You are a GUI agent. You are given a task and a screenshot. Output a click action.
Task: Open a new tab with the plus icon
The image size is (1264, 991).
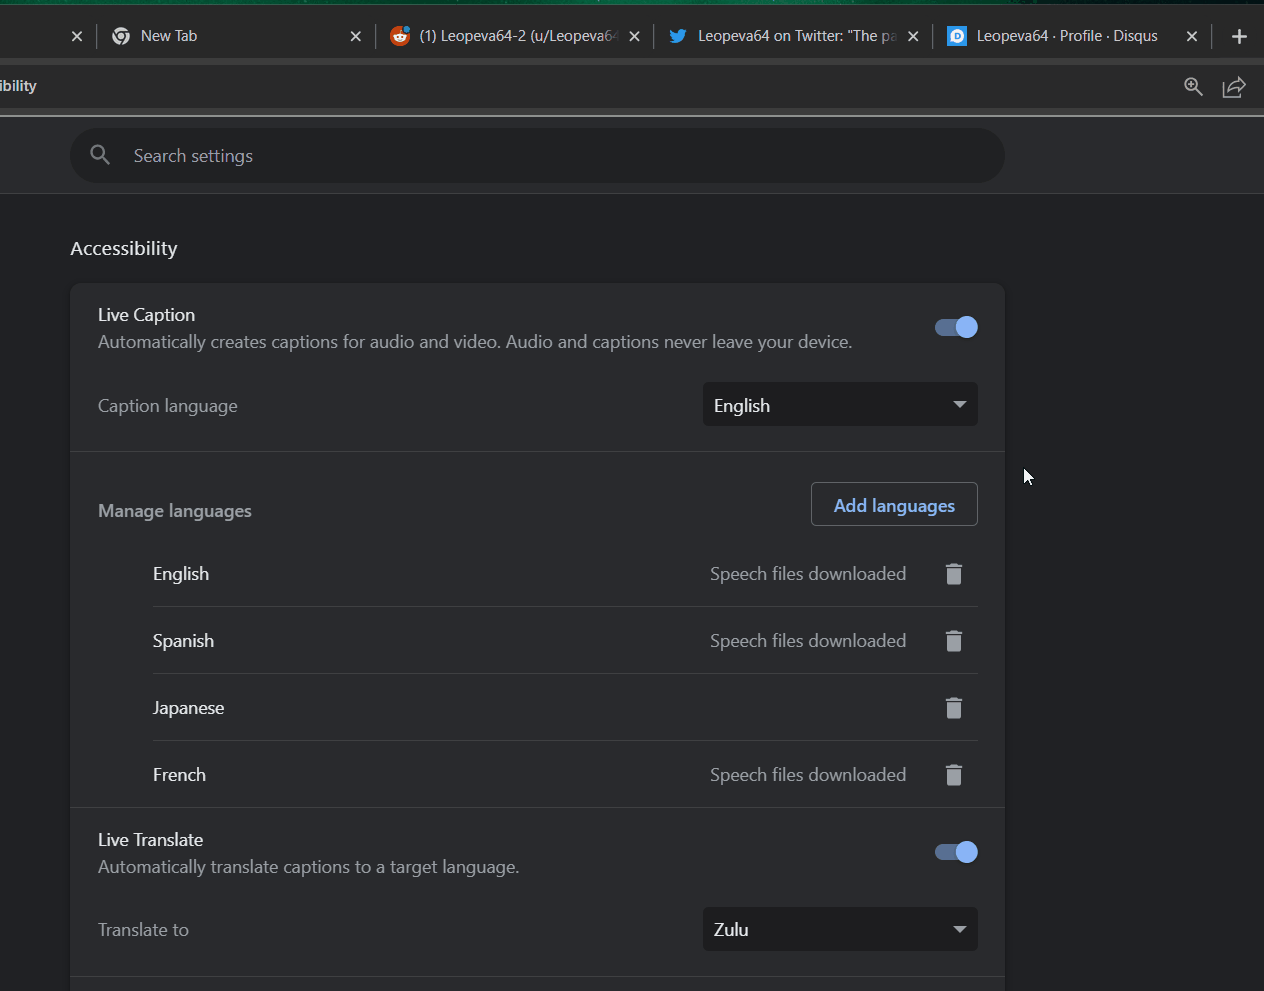[x=1239, y=36]
